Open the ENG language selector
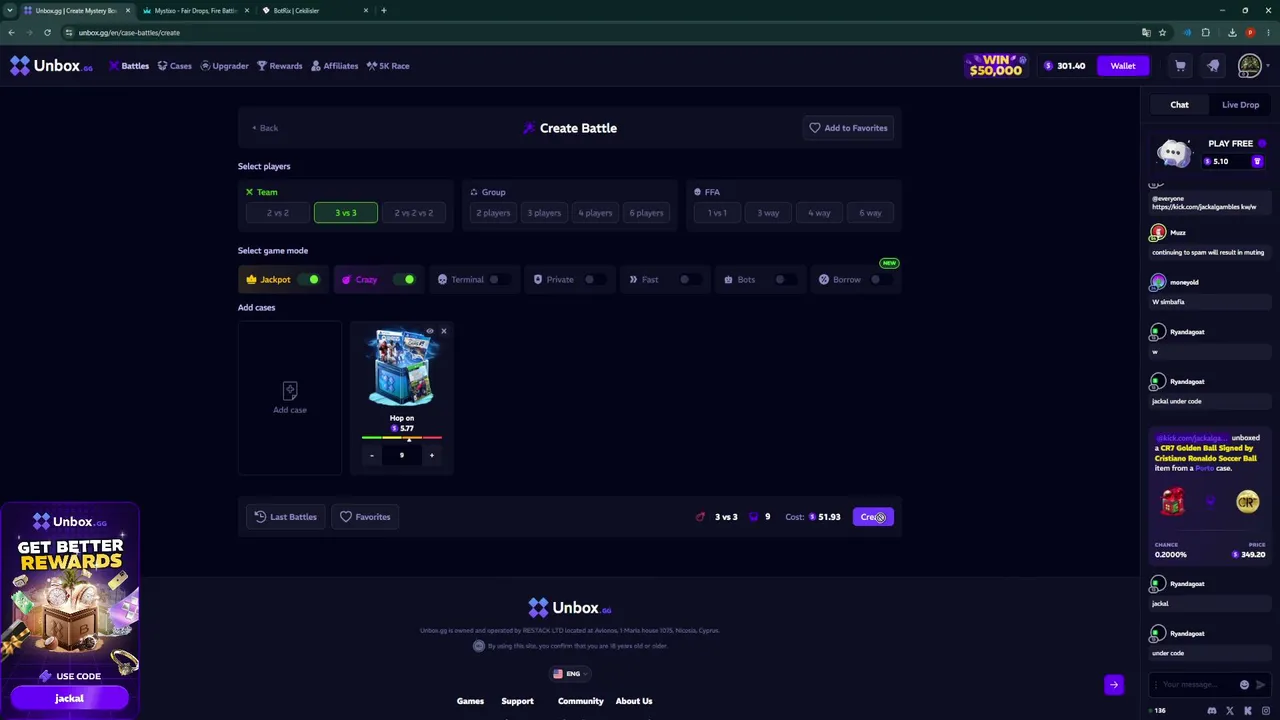The image size is (1280, 720). [x=568, y=674]
